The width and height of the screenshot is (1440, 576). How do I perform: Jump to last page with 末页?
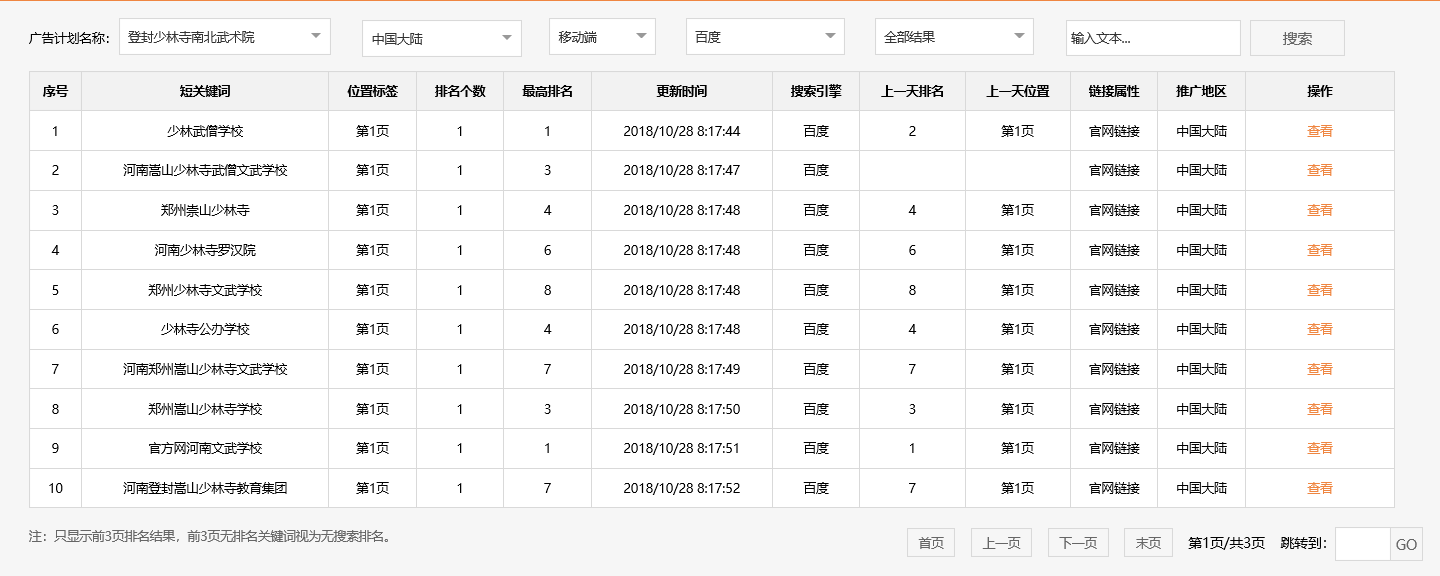1148,543
